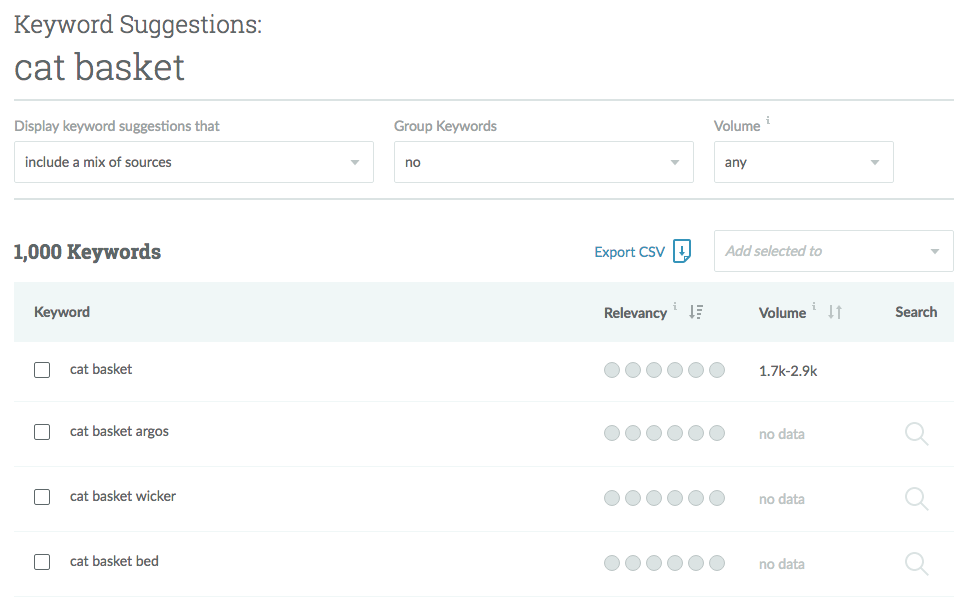
Task: Click the cat basket wicker keyword text
Action: [x=123, y=496]
